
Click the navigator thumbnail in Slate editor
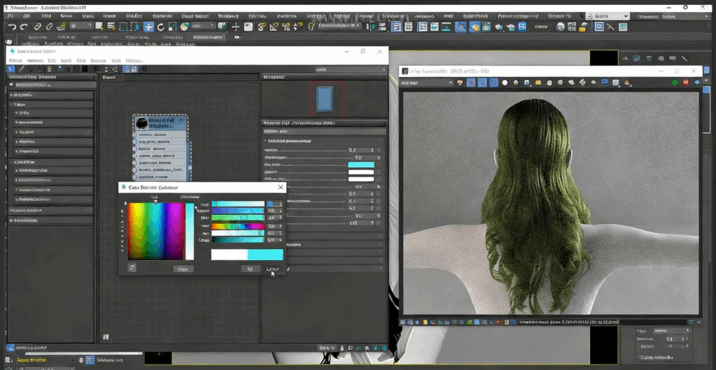(x=325, y=100)
